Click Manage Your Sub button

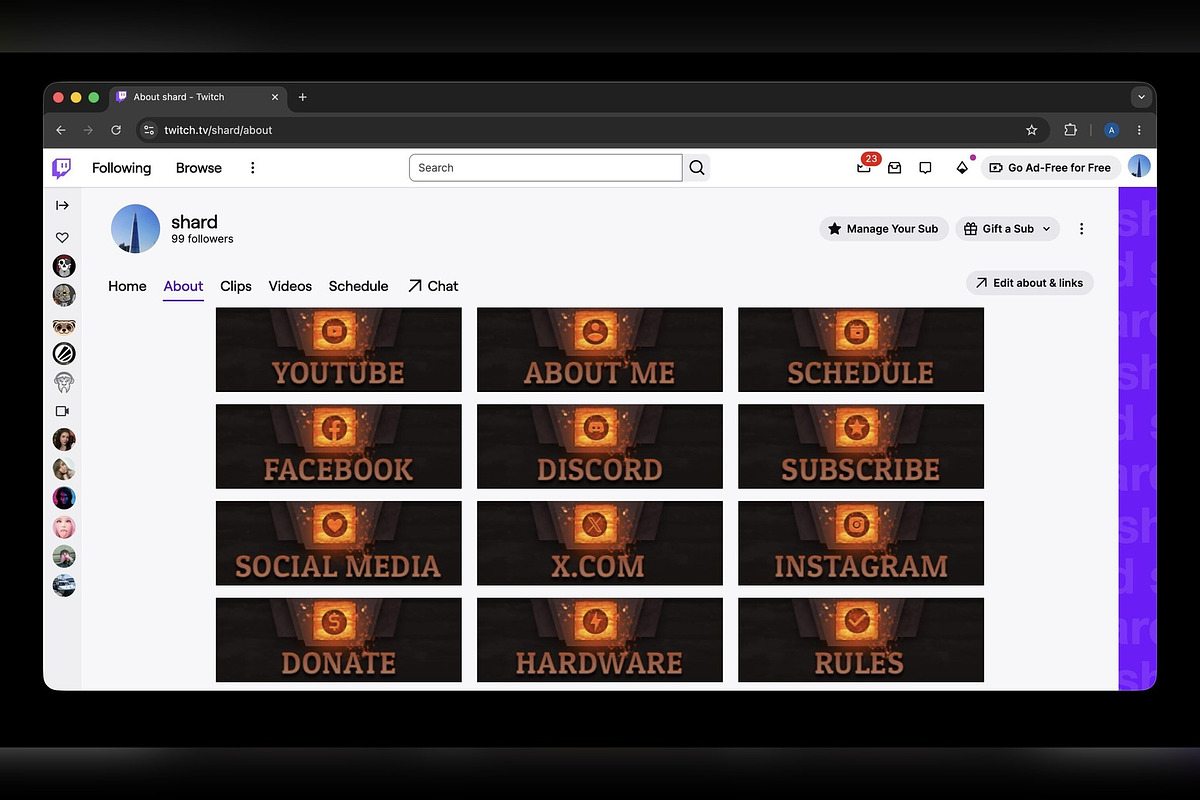click(884, 229)
